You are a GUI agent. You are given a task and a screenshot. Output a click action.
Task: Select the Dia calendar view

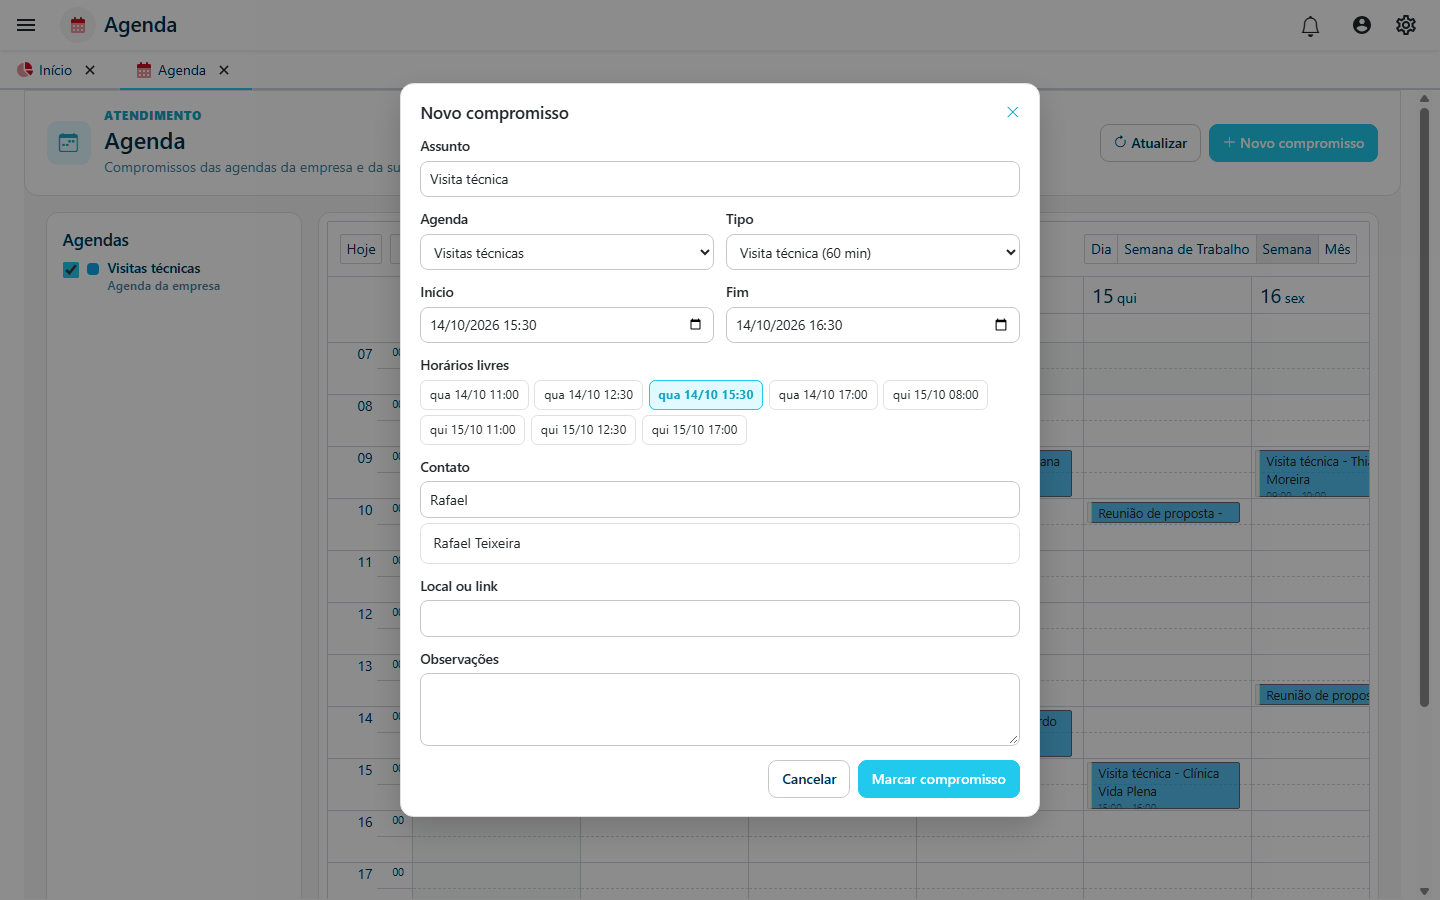pos(1101,249)
